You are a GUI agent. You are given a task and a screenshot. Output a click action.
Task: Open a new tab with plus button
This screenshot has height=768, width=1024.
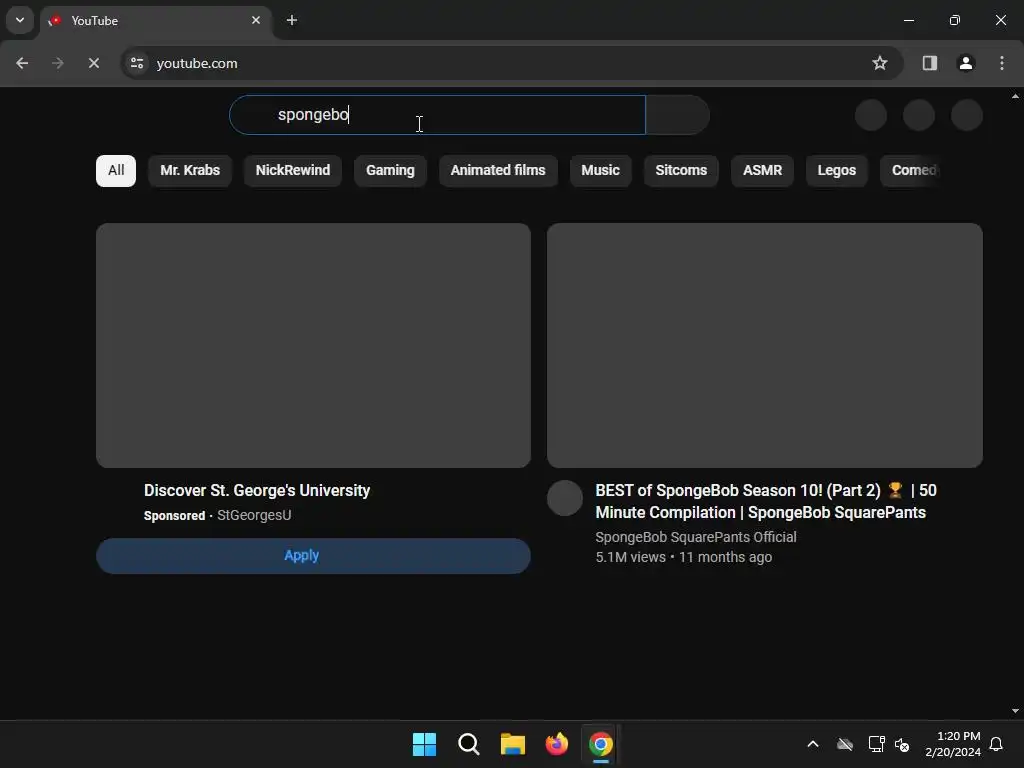pos(292,20)
